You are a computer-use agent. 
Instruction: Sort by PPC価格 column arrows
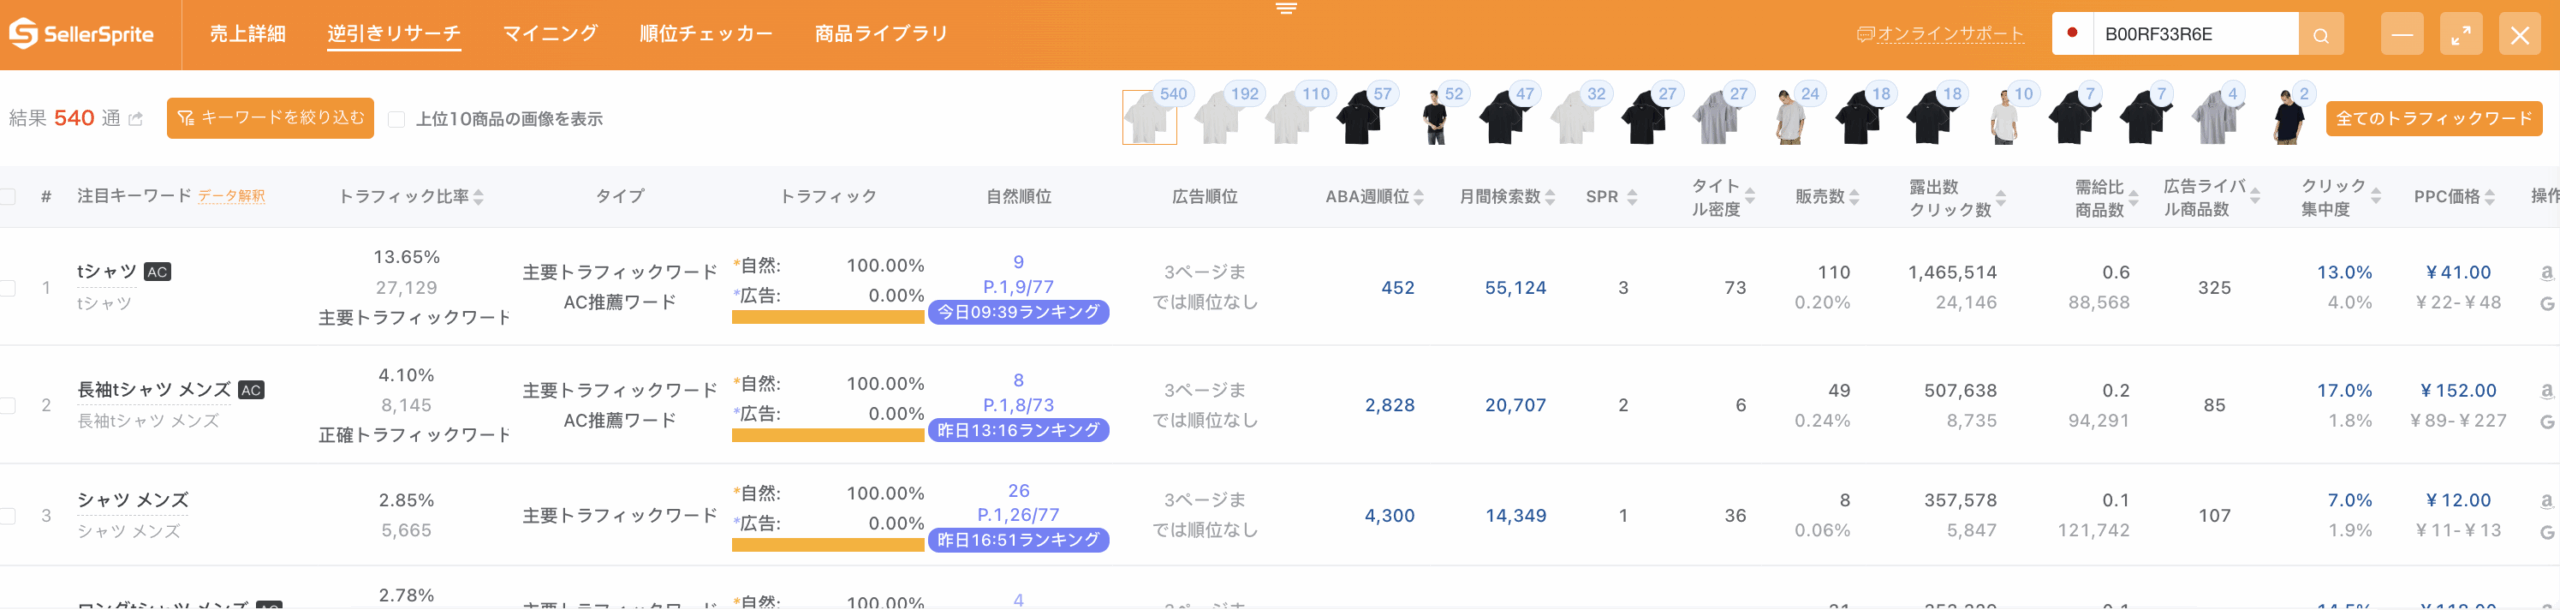pos(2490,197)
